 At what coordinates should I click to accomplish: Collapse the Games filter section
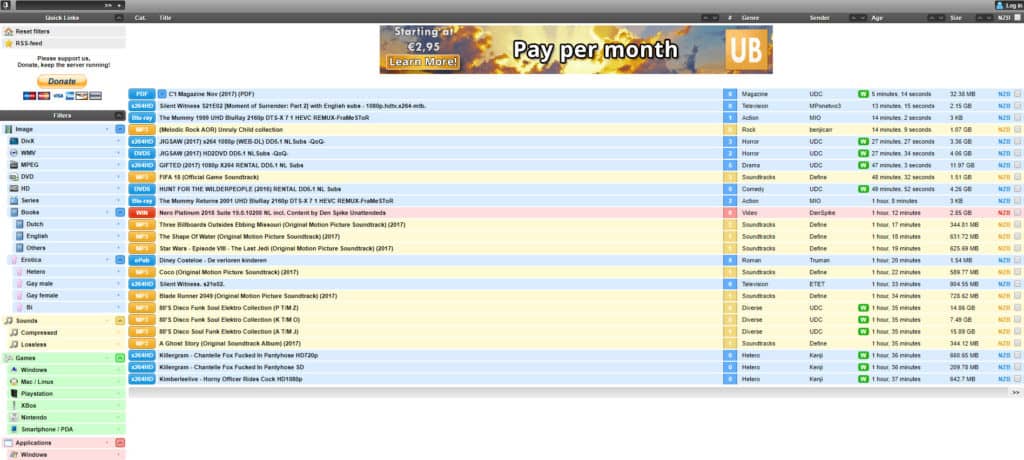(x=119, y=357)
